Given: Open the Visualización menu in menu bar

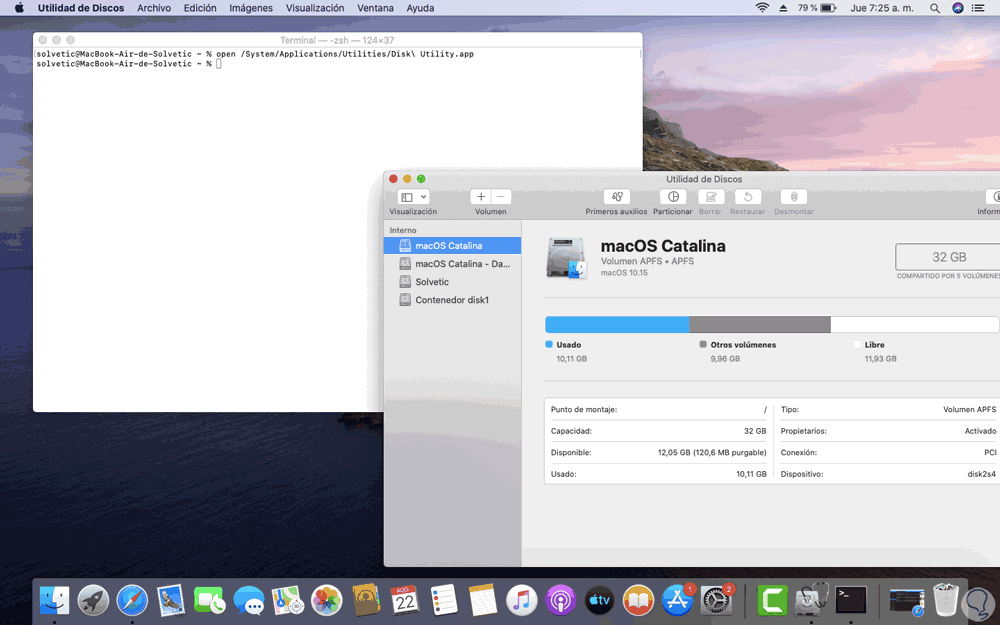Looking at the screenshot, I should click(315, 8).
